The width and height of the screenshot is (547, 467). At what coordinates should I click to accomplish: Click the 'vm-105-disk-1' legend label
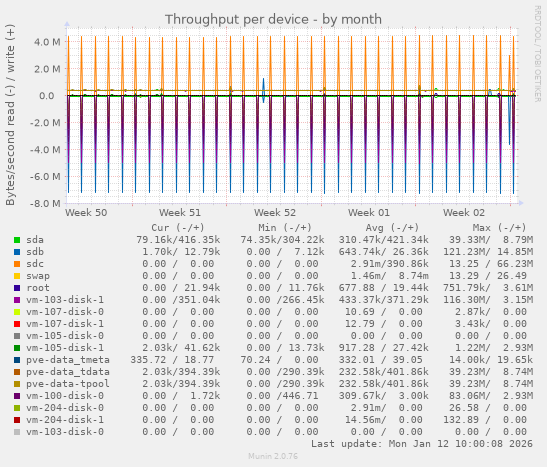[65, 348]
